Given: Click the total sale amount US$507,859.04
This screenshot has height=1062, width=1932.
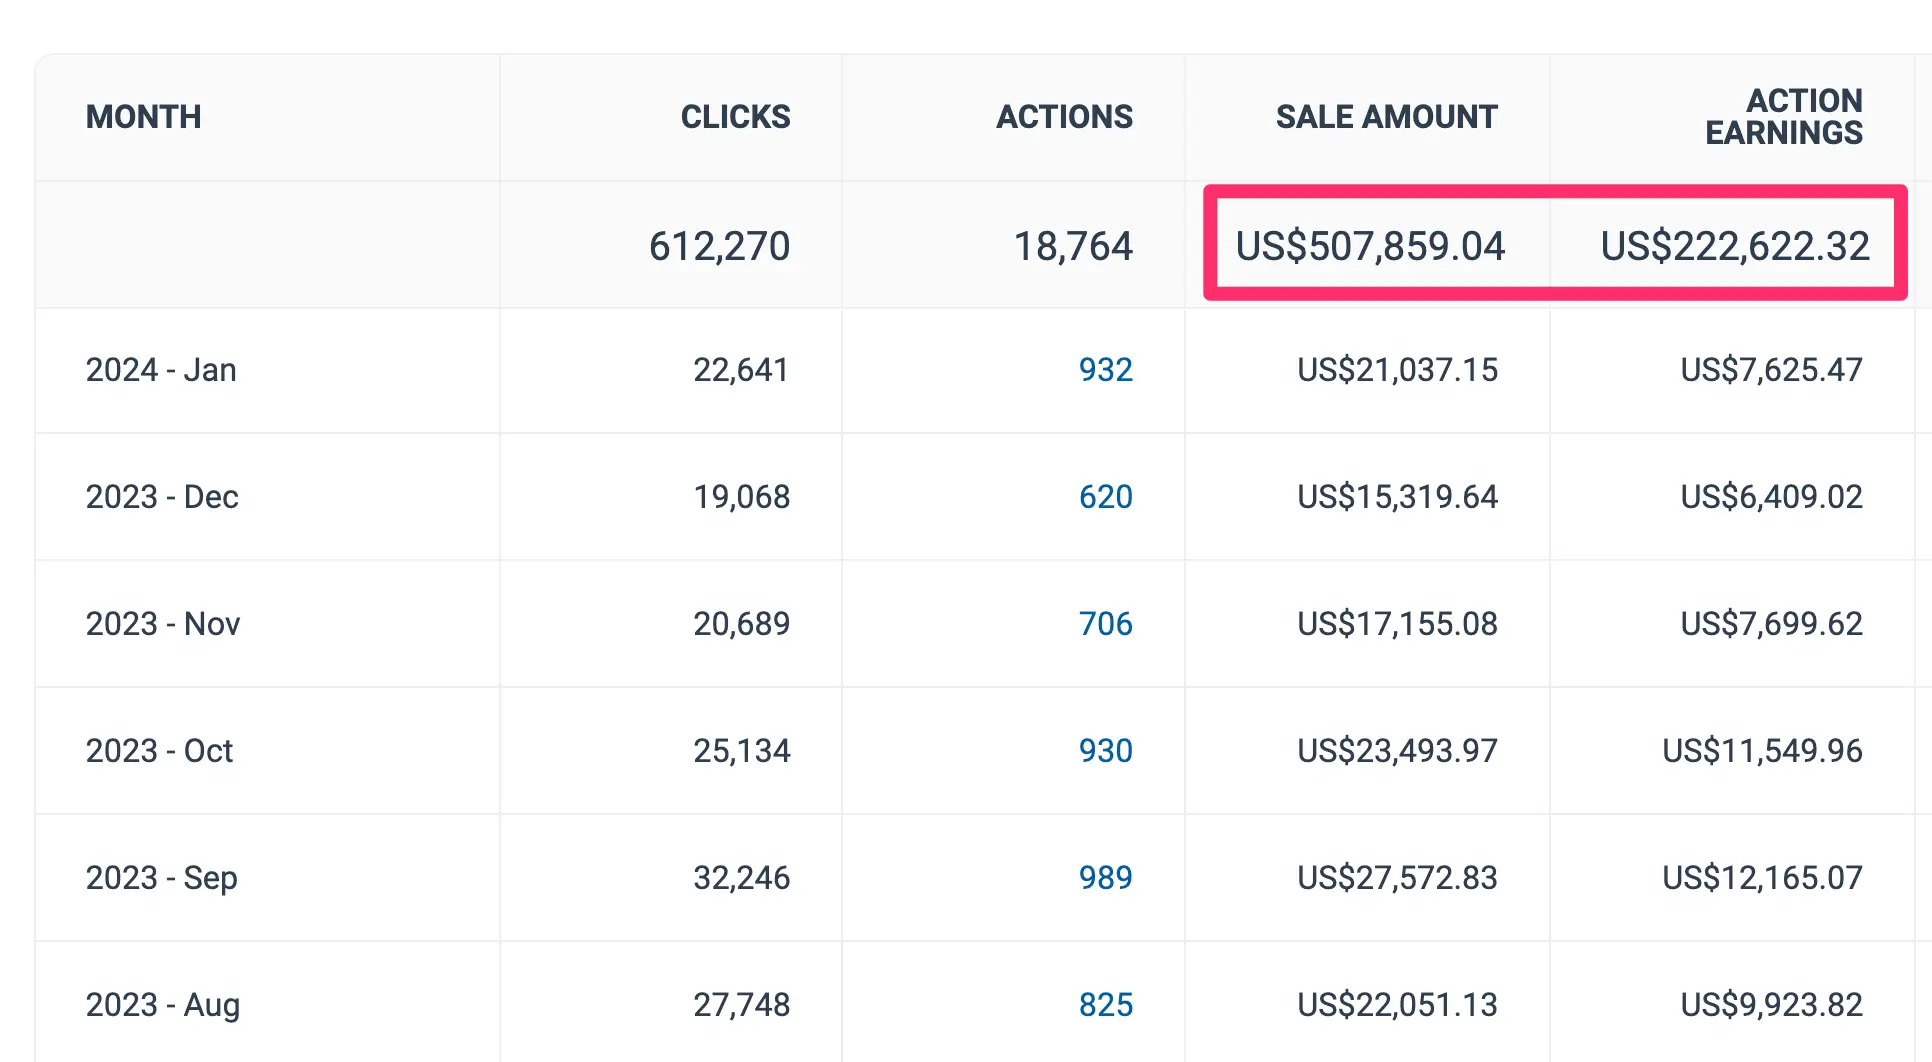Looking at the screenshot, I should pyautogui.click(x=1370, y=246).
